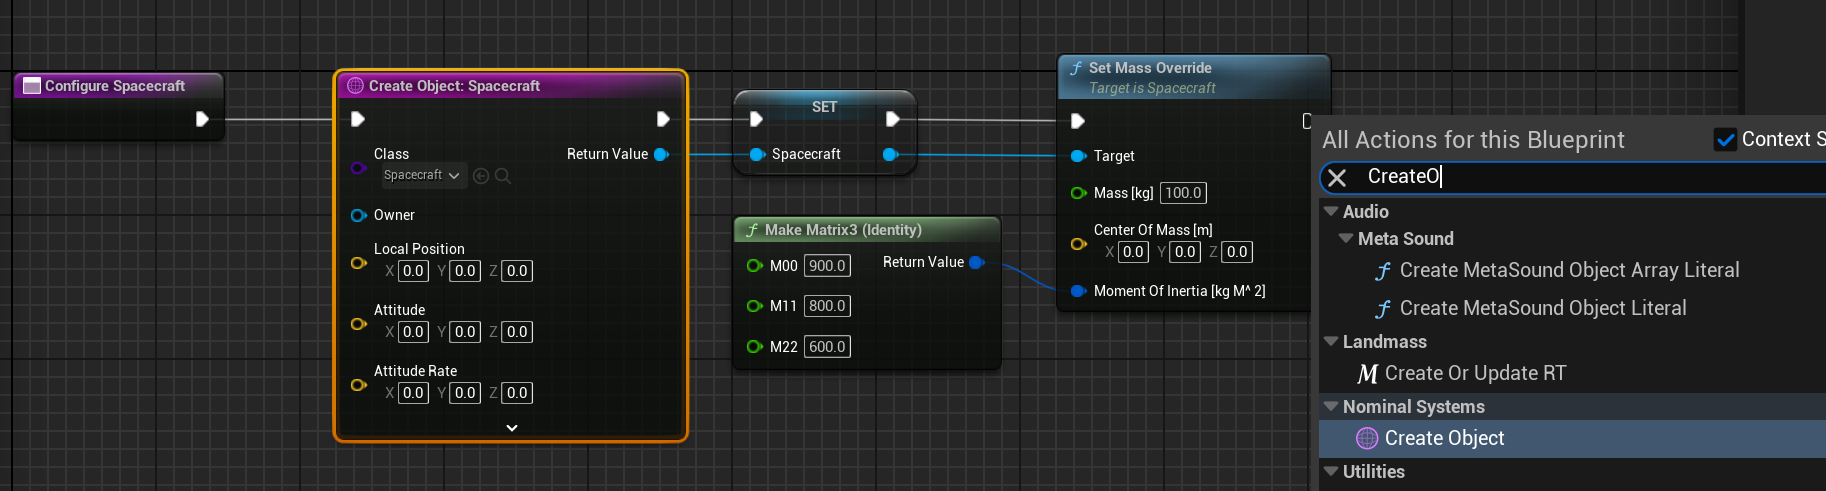The image size is (1826, 491).
Task: Click the M11 value field showing 800.0
Action: (827, 306)
